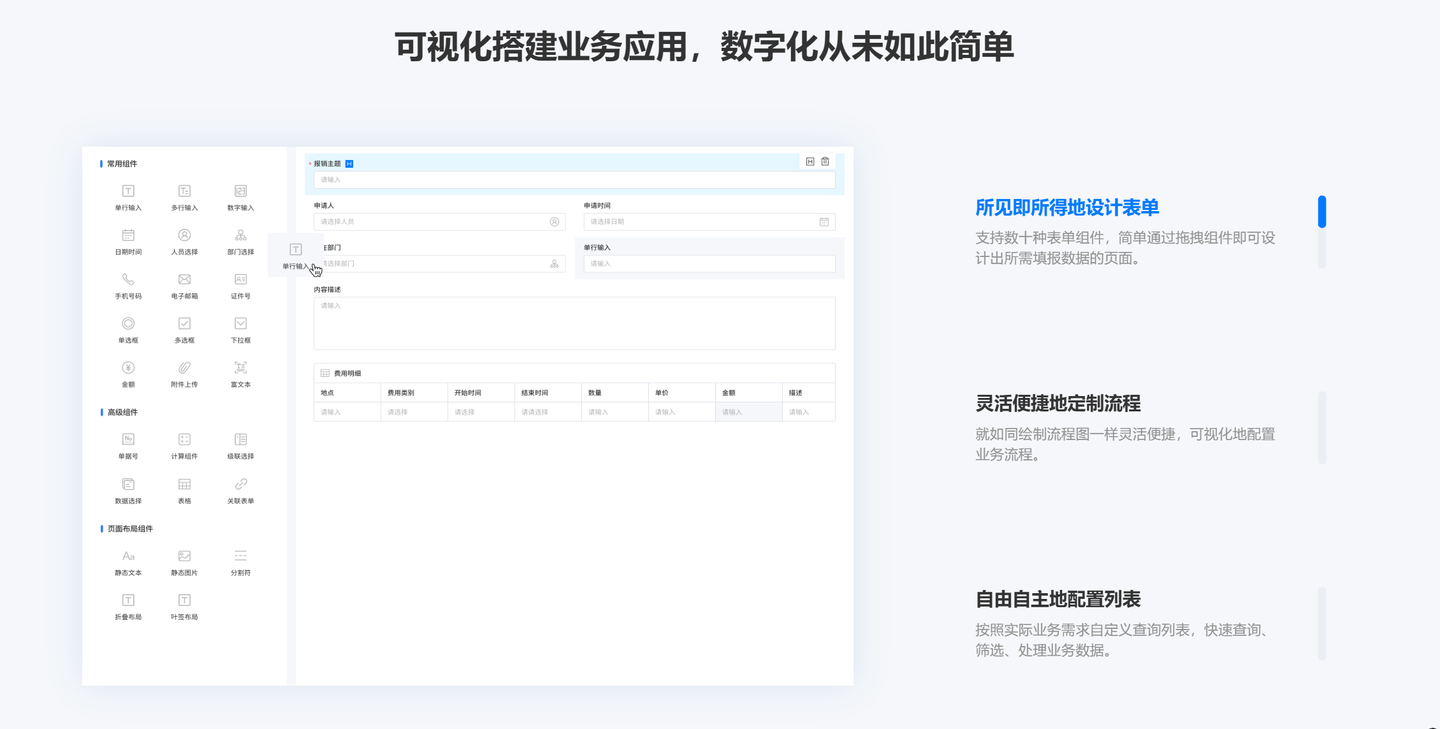Open the 申请时间 date picker field
1440x729 pixels.
click(709, 222)
